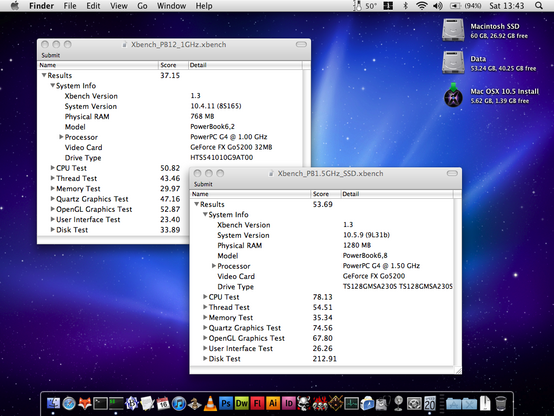The width and height of the screenshot is (554, 416).
Task: Toggle toolbar pill button in SSD window
Action: click(452, 174)
